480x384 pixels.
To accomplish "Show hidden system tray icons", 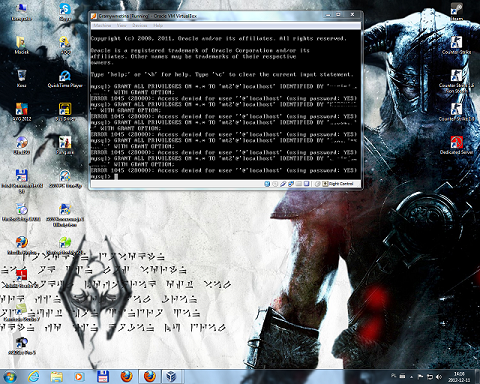I will point(411,377).
